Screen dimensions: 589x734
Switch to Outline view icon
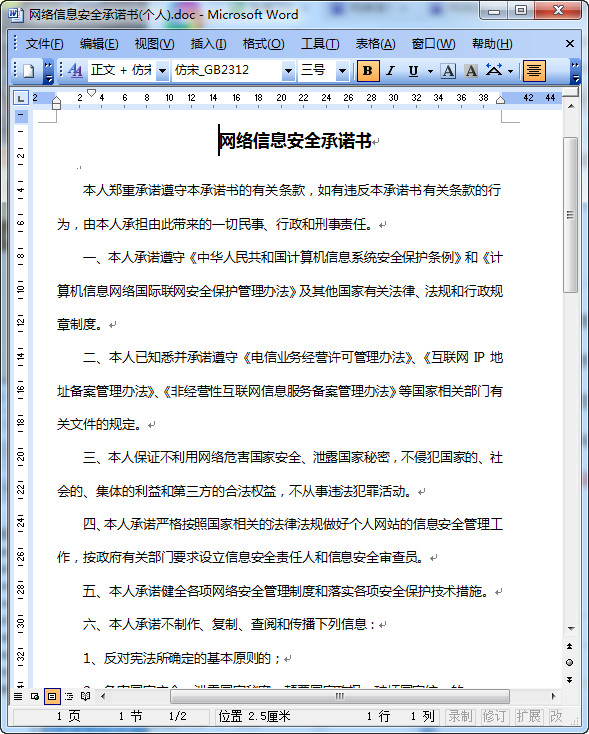coord(69,697)
